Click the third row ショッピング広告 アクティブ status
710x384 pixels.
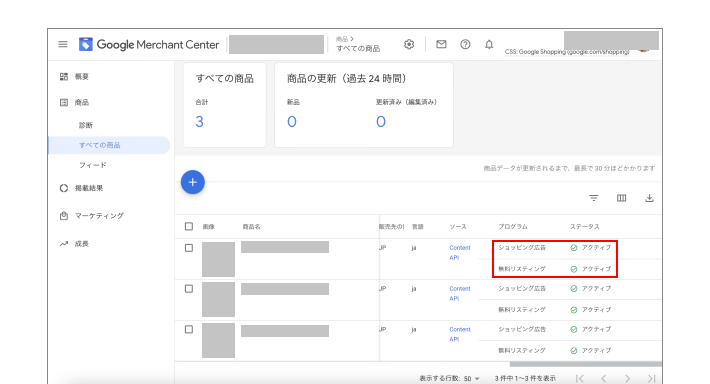click(x=590, y=329)
